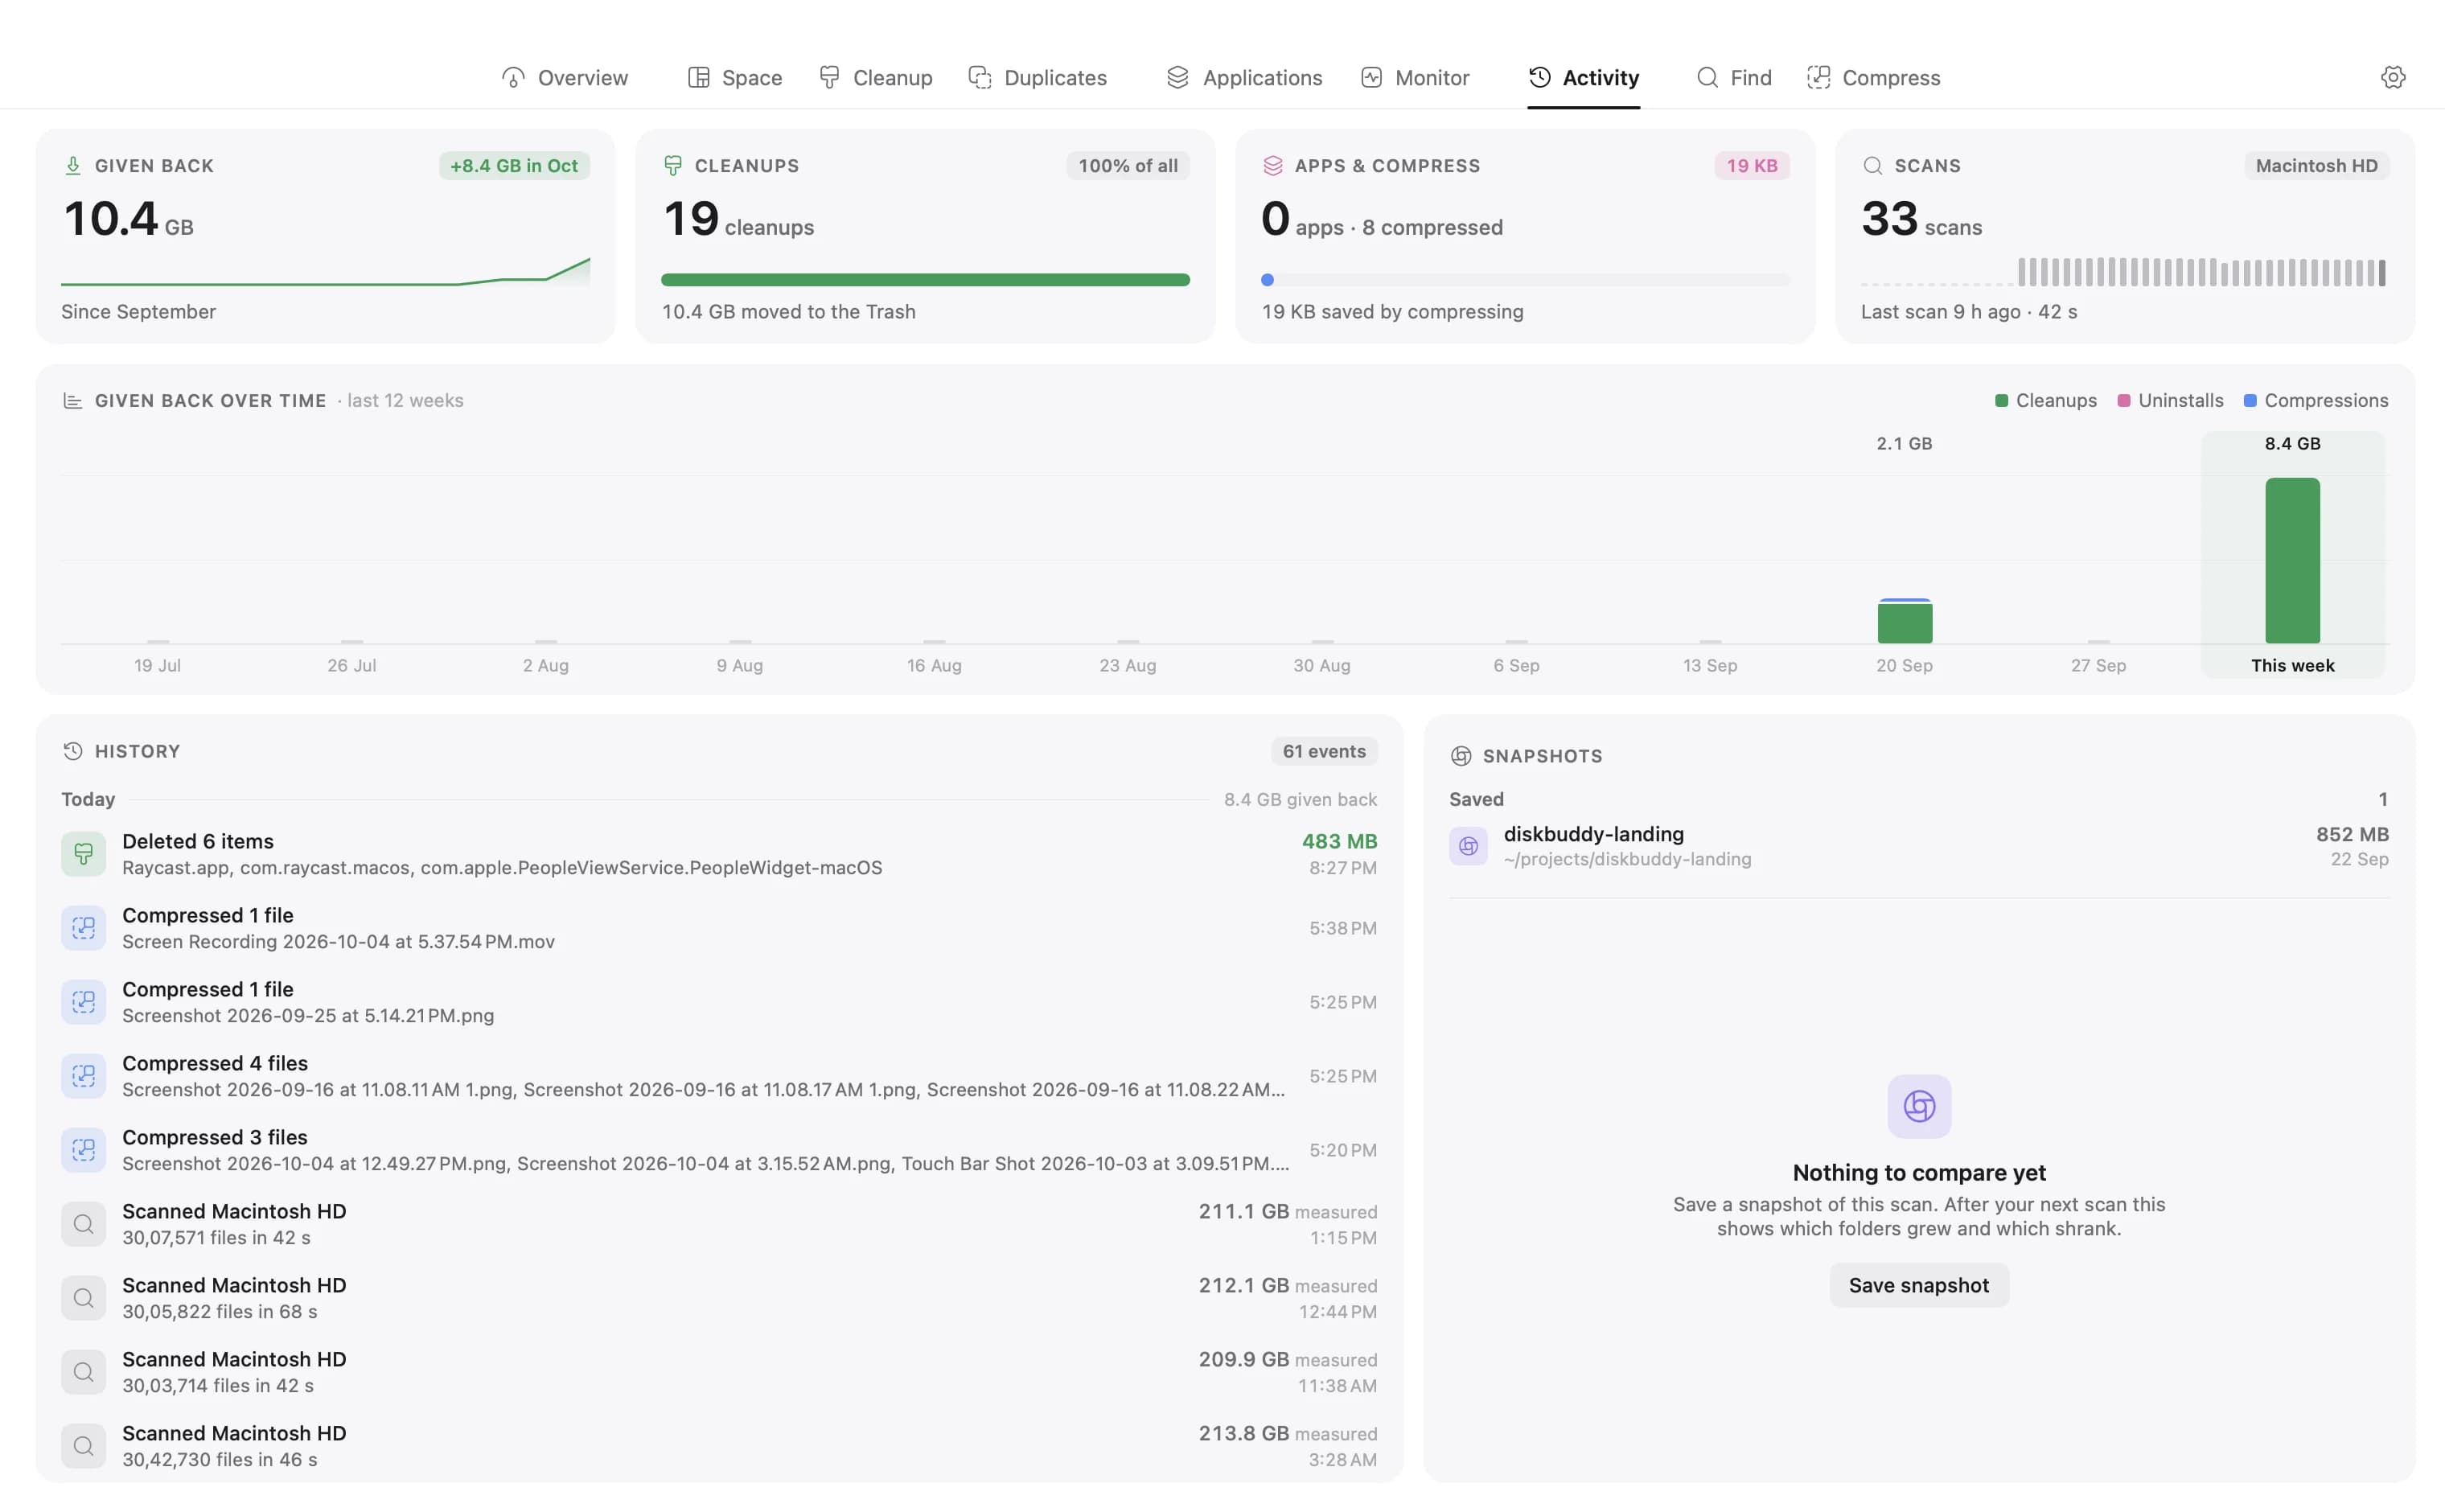Switch to the Space tab
2445x1512 pixels.
[x=735, y=77]
